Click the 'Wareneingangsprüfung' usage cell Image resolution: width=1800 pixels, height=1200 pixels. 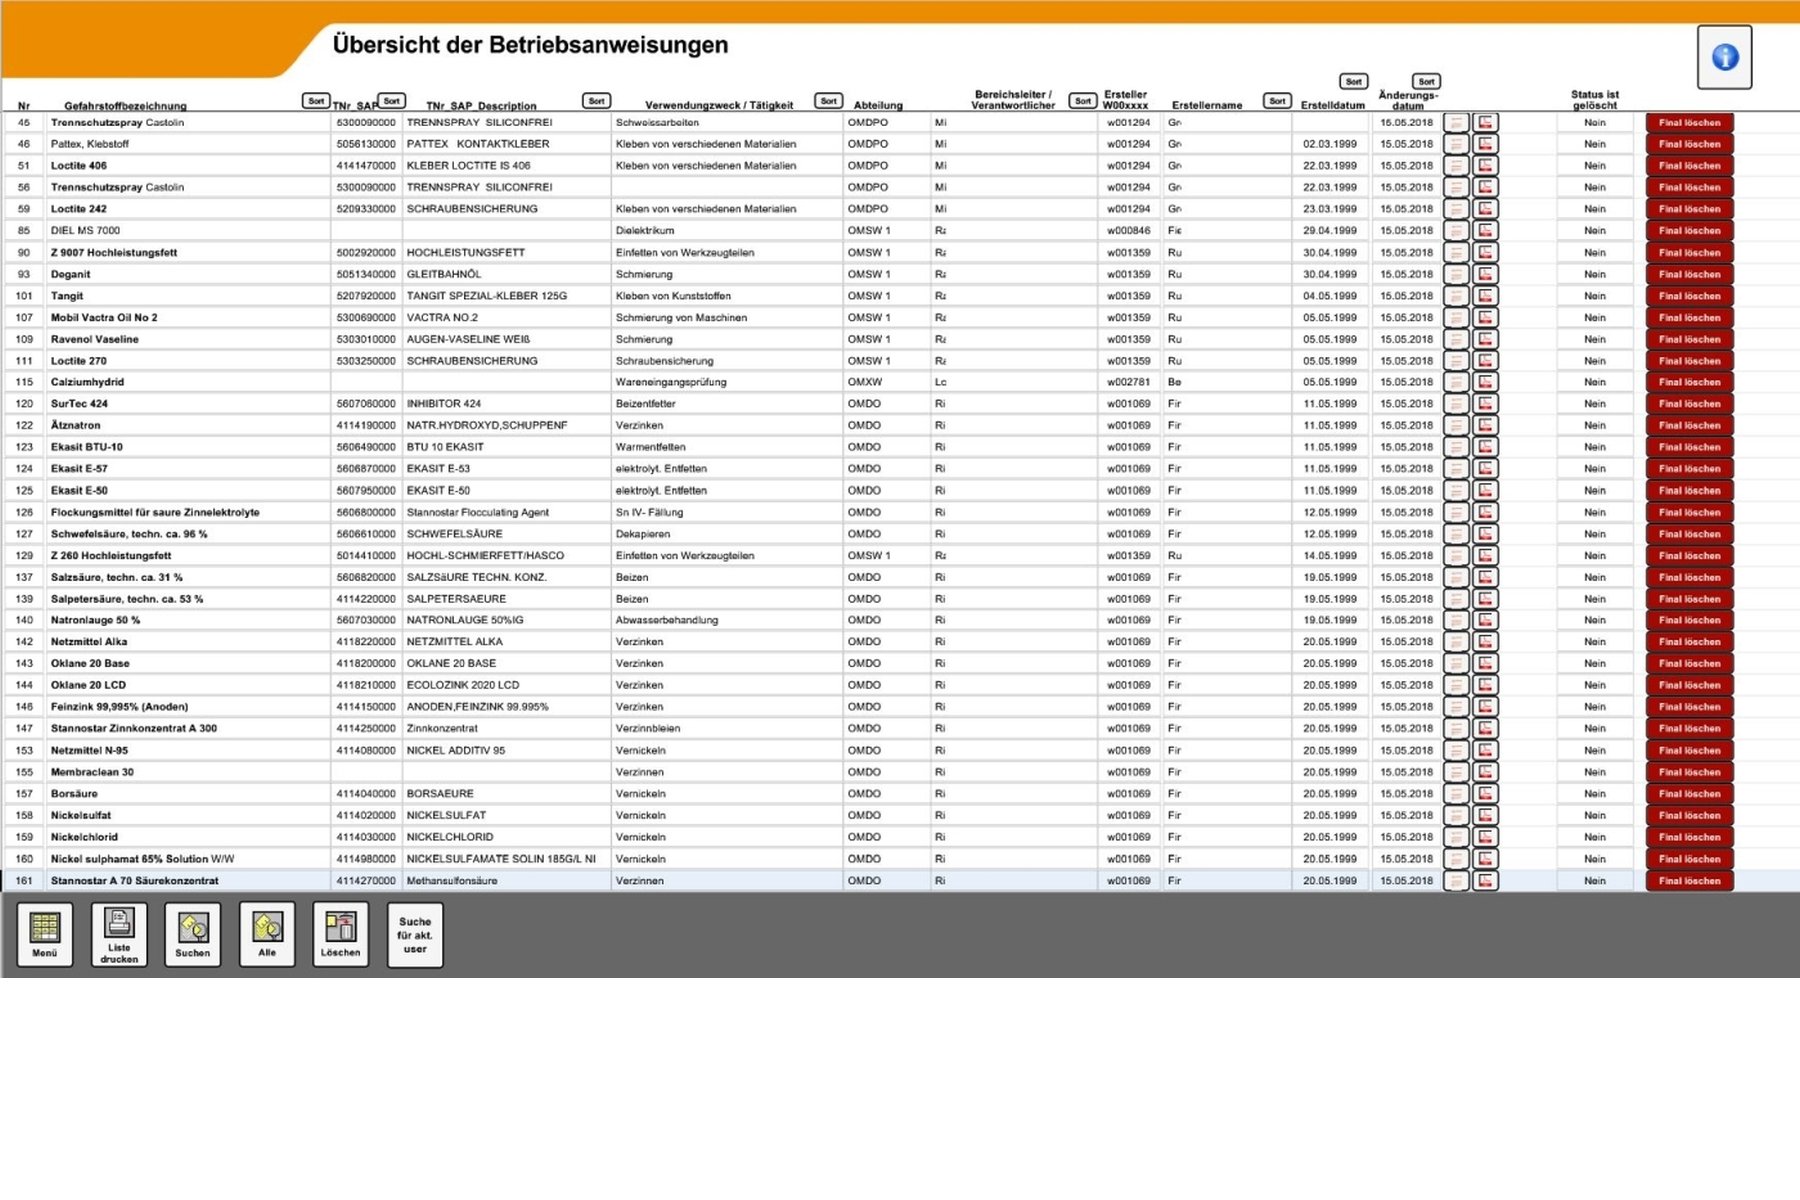[x=726, y=382]
